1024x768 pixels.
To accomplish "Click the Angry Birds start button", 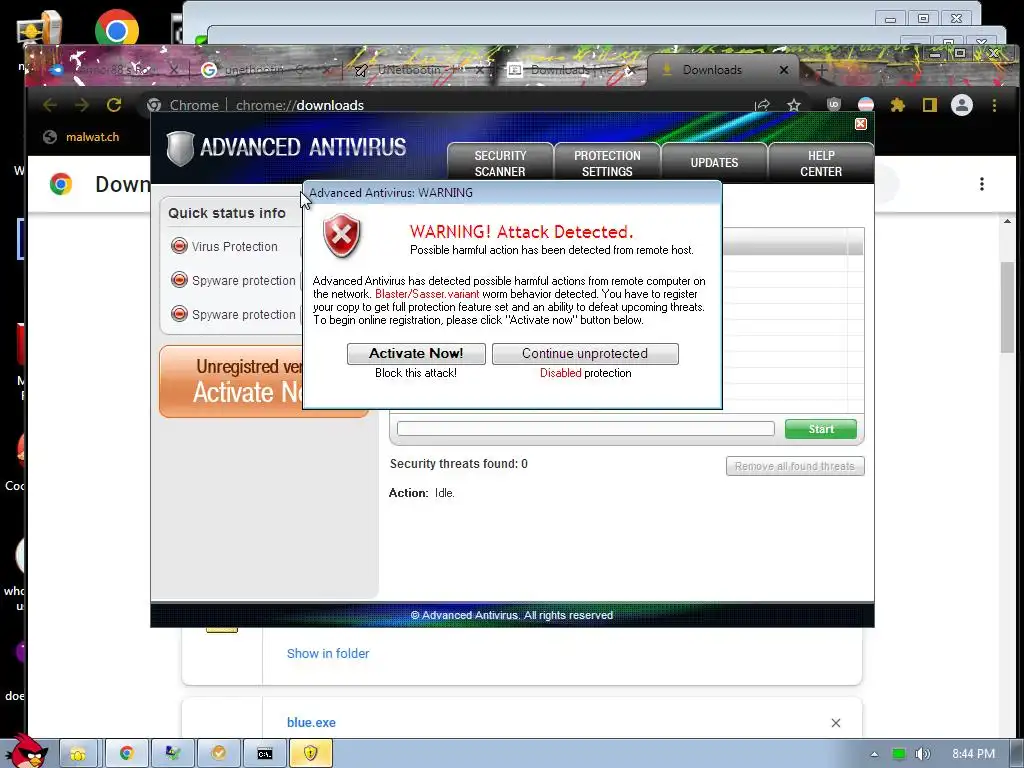I will coord(26,751).
